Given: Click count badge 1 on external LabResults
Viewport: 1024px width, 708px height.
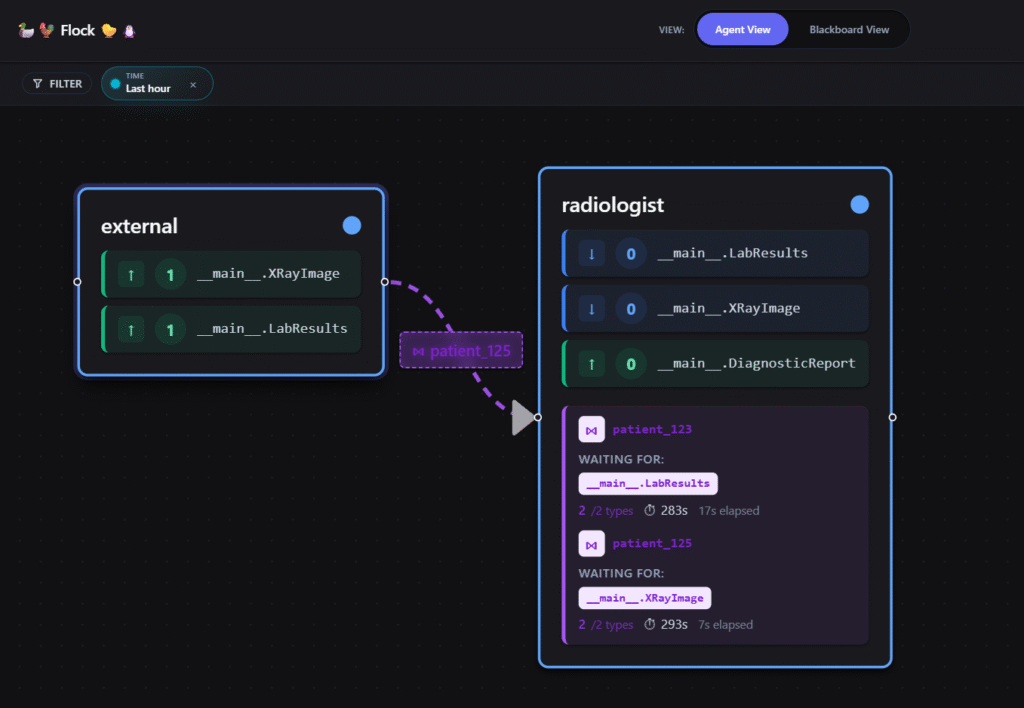Looking at the screenshot, I should 170,329.
